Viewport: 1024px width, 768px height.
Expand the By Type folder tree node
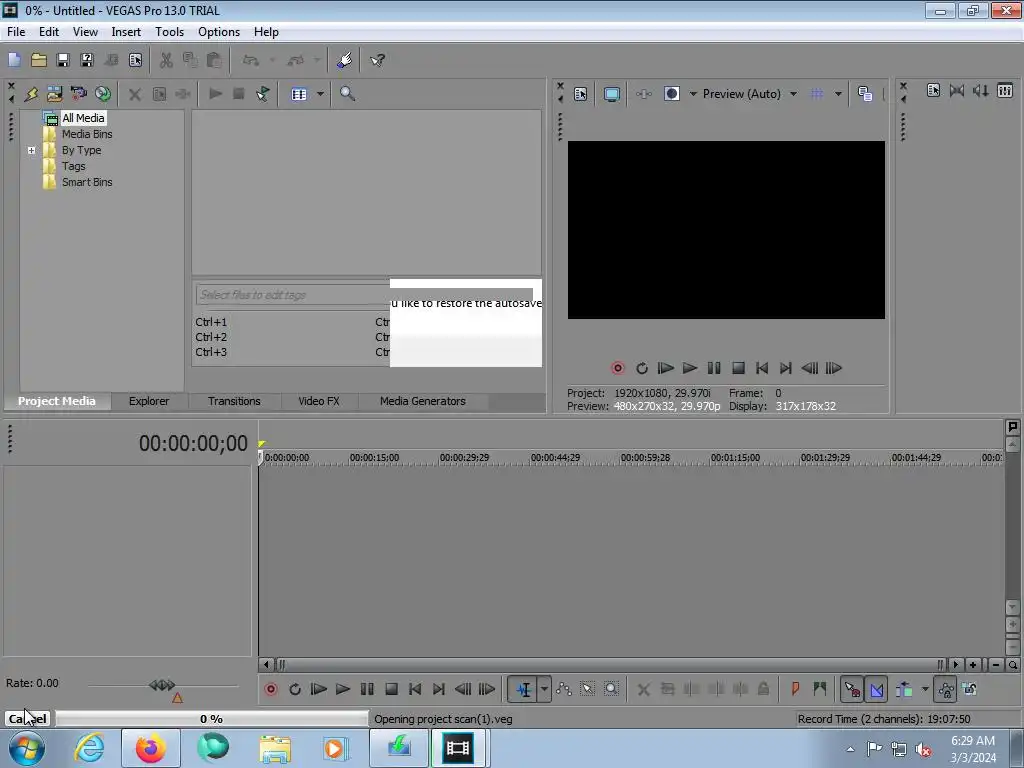point(31,150)
